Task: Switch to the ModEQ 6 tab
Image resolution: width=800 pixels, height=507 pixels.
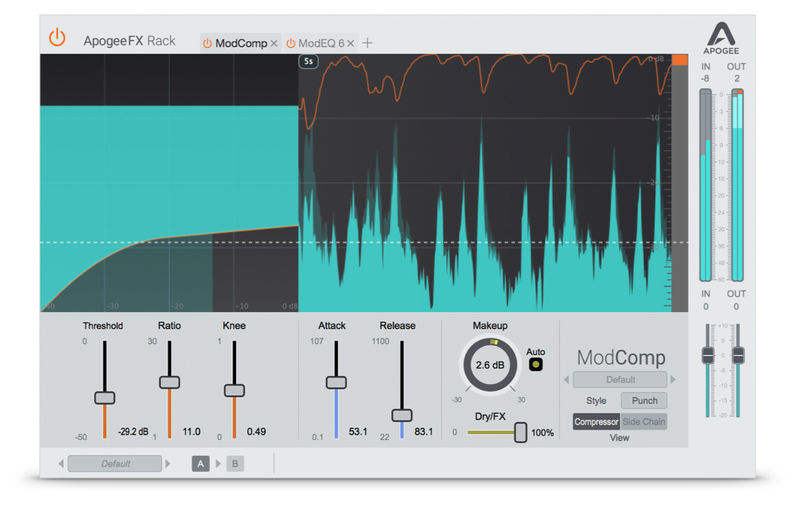Action: click(321, 43)
